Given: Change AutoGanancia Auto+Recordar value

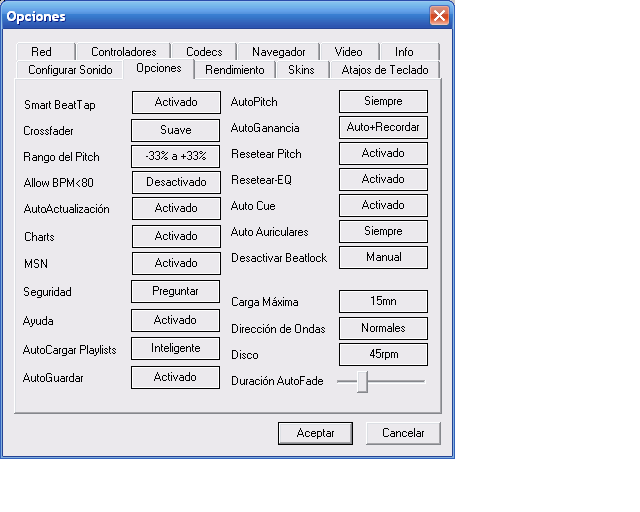Looking at the screenshot, I should click(x=383, y=128).
